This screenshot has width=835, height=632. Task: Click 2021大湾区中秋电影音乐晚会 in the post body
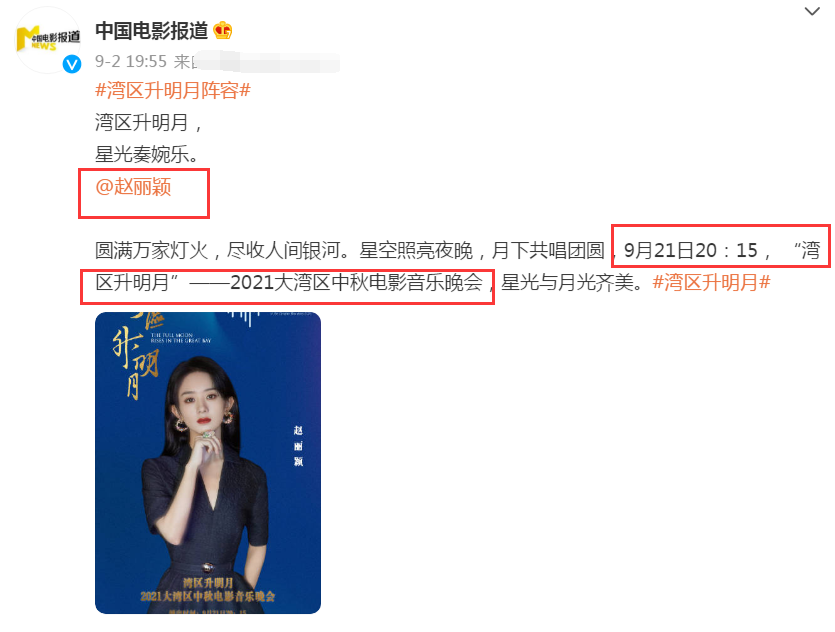pyautogui.click(x=356, y=282)
